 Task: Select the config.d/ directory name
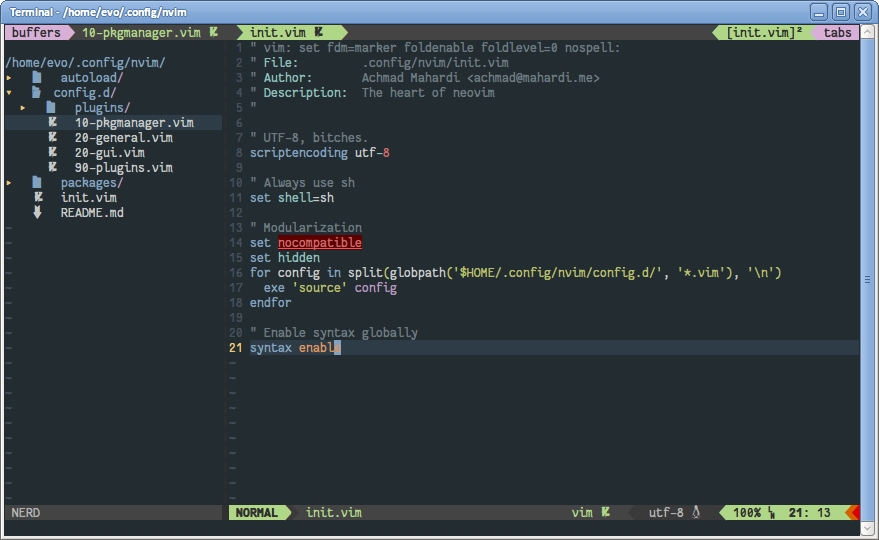click(x=85, y=93)
